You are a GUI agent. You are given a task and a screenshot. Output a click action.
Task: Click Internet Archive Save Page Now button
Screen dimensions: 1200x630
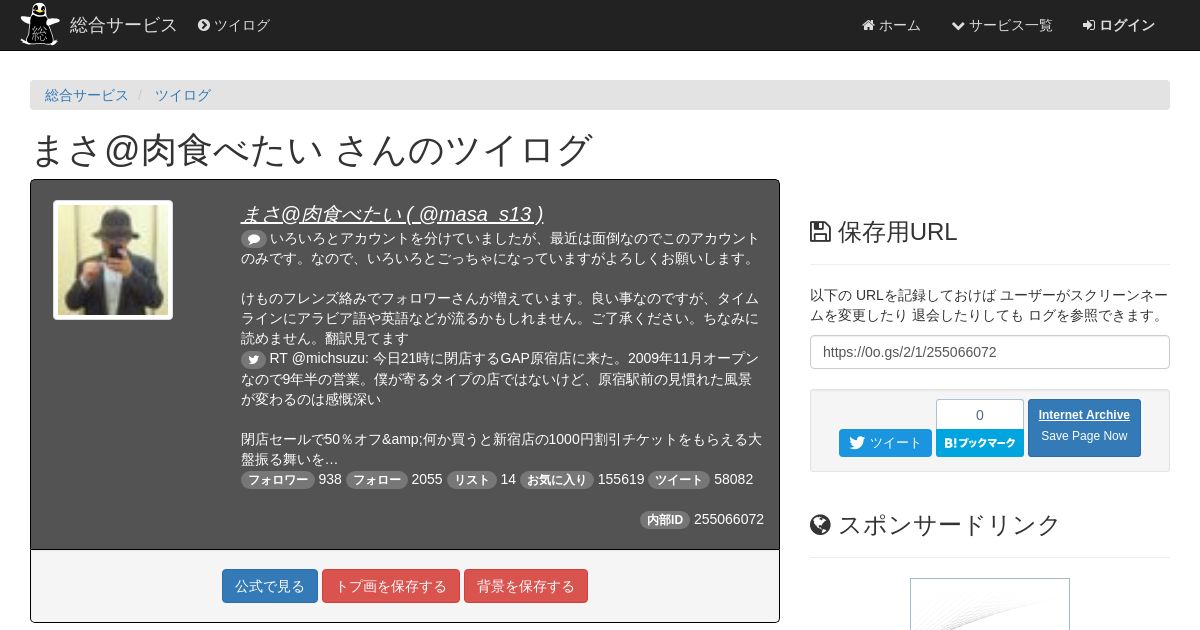[x=1084, y=428]
